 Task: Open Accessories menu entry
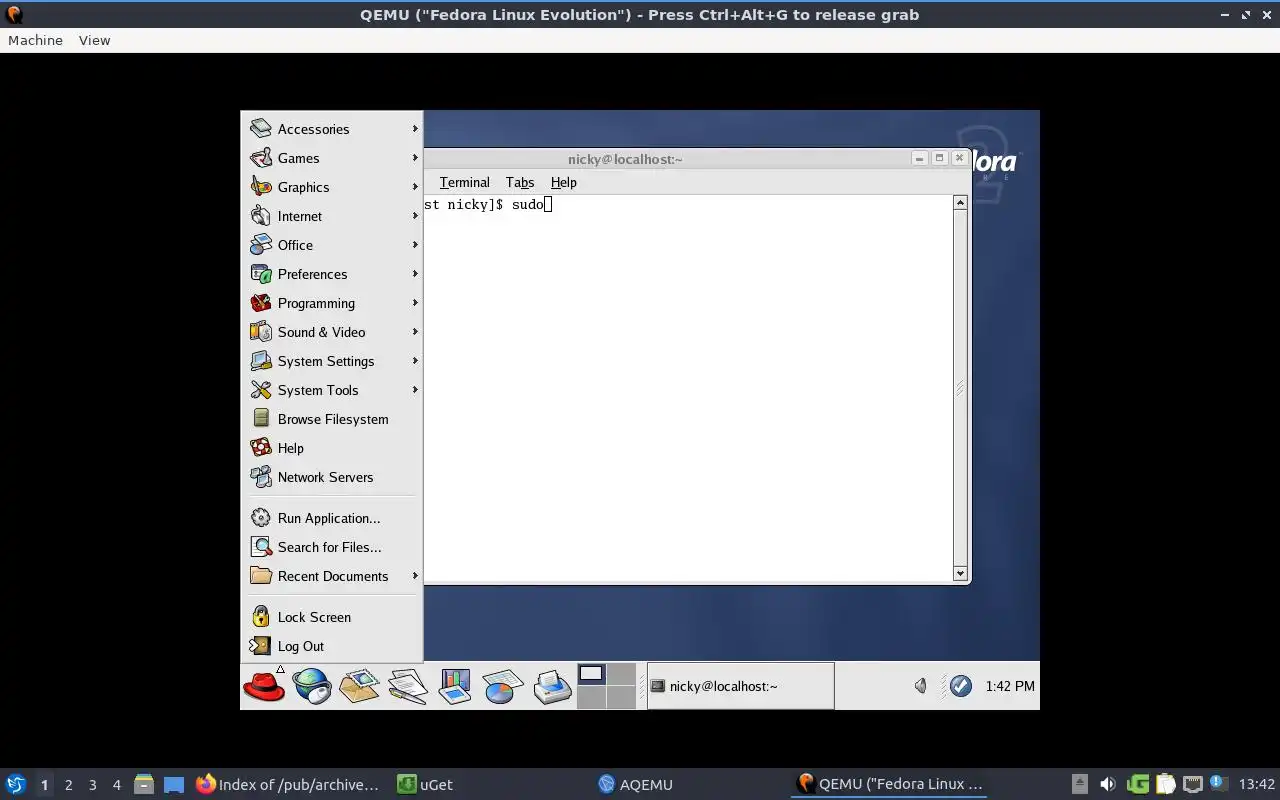(332, 129)
